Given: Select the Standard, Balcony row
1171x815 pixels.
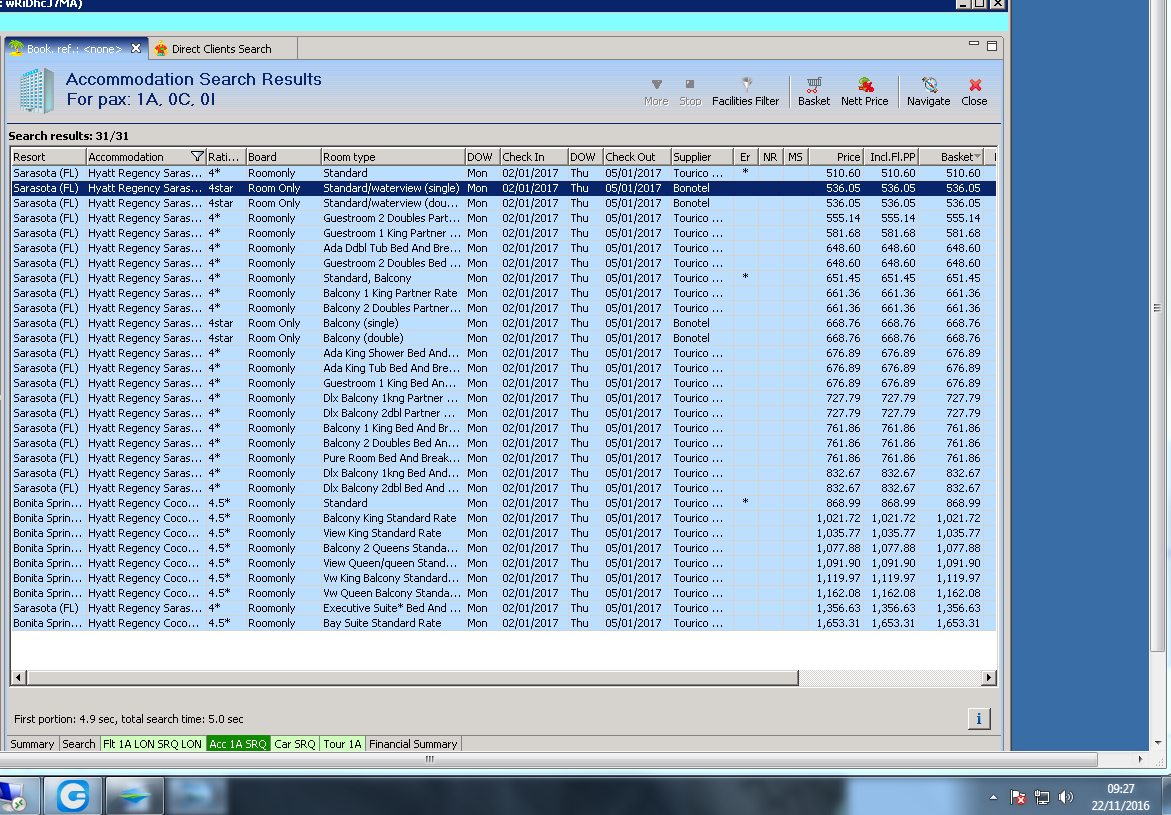Looking at the screenshot, I should [x=503, y=278].
